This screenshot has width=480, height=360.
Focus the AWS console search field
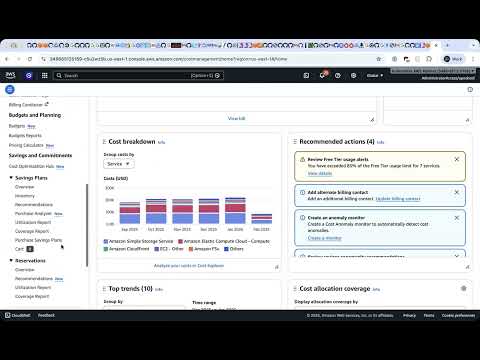pyautogui.click(x=138, y=76)
